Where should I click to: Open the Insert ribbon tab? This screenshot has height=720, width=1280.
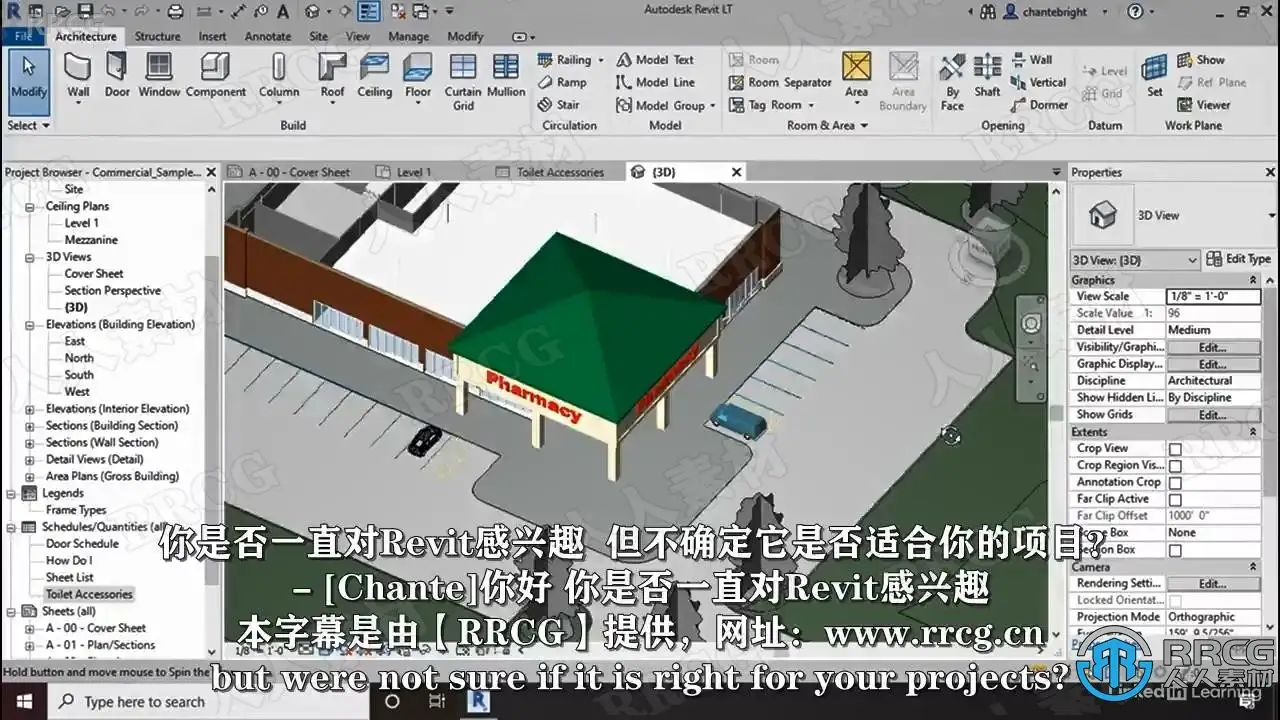[212, 37]
